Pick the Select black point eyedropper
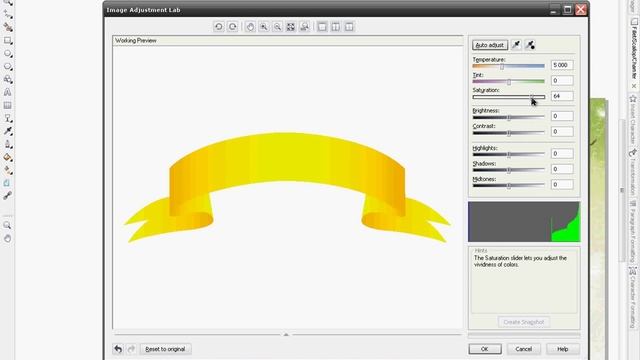640x360 pixels. 530,45
